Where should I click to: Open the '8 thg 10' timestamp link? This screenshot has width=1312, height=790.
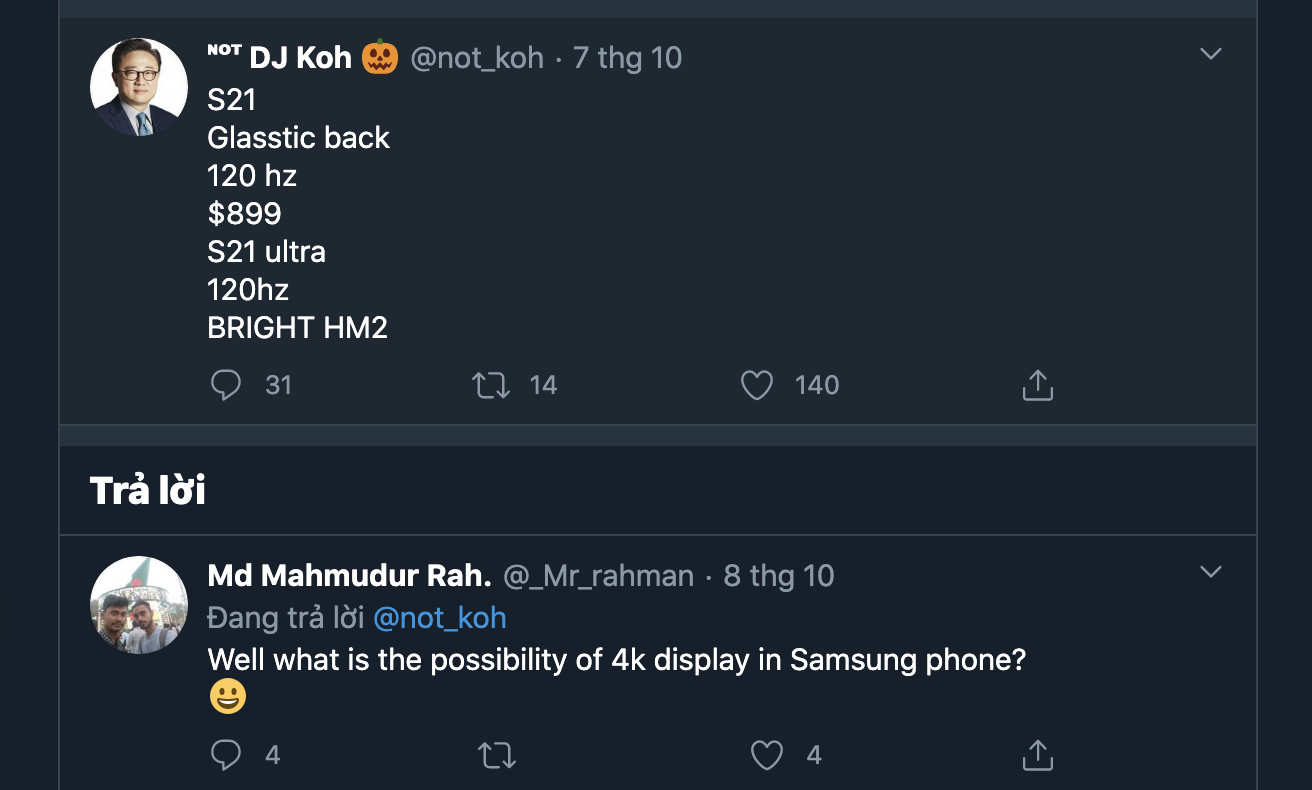[x=778, y=576]
